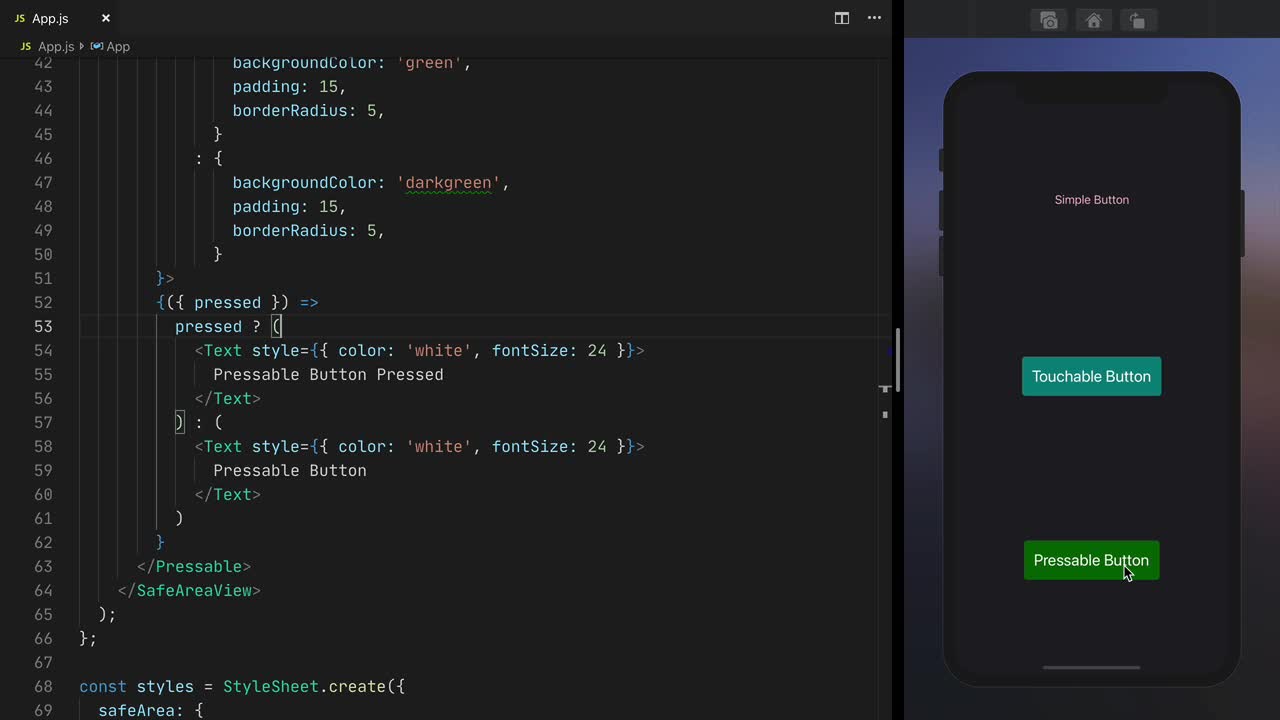Click the simulator home indicator bar
The width and height of the screenshot is (1280, 720).
[1091, 667]
